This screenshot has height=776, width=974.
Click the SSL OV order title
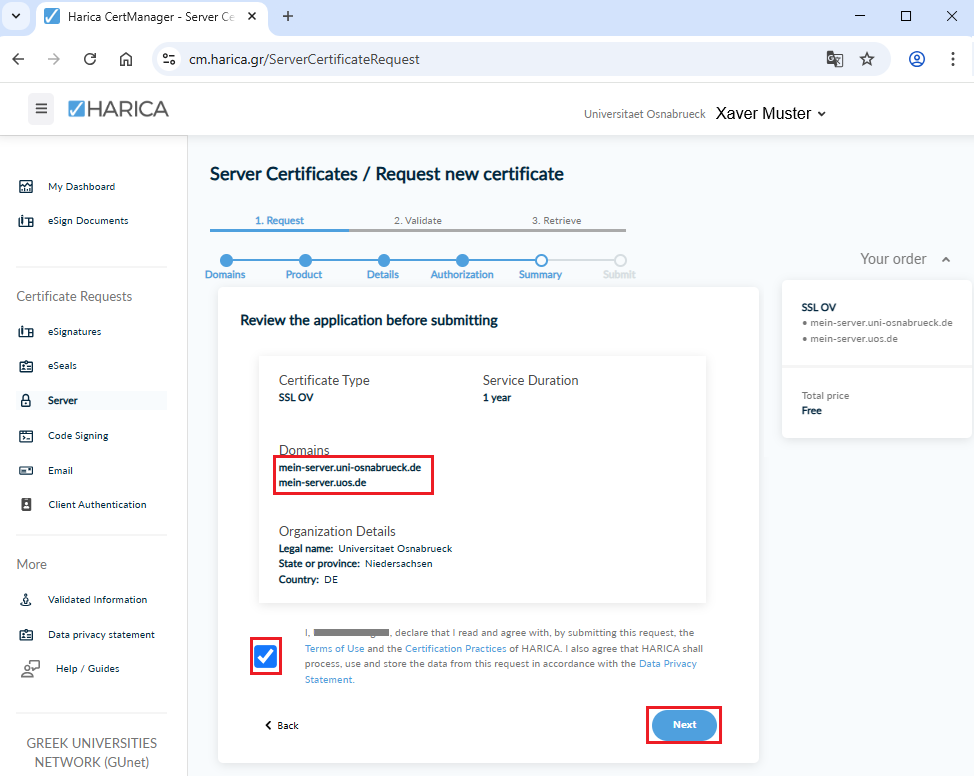click(x=819, y=307)
